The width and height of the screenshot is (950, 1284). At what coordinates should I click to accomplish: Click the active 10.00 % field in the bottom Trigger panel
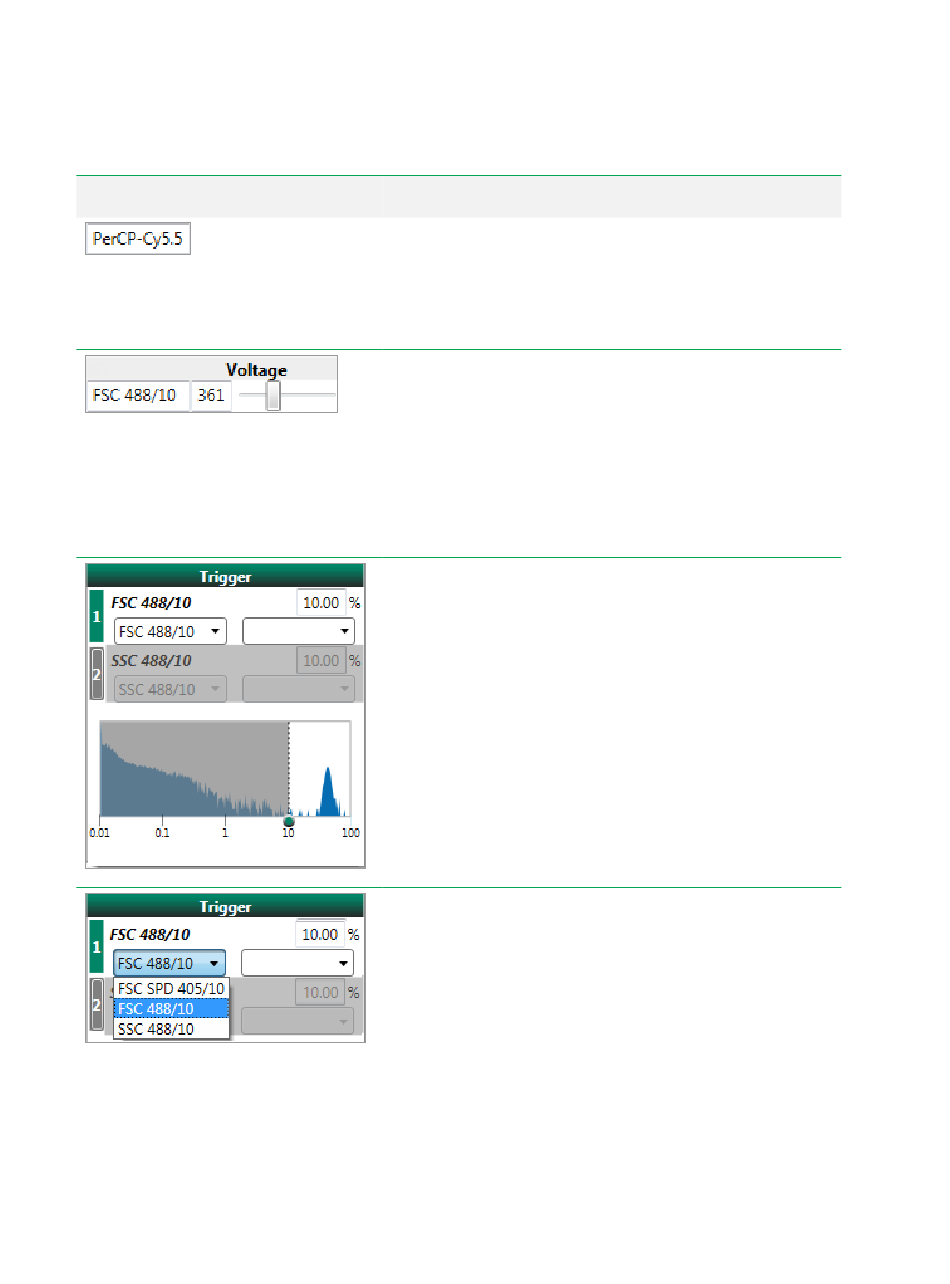pyautogui.click(x=321, y=934)
